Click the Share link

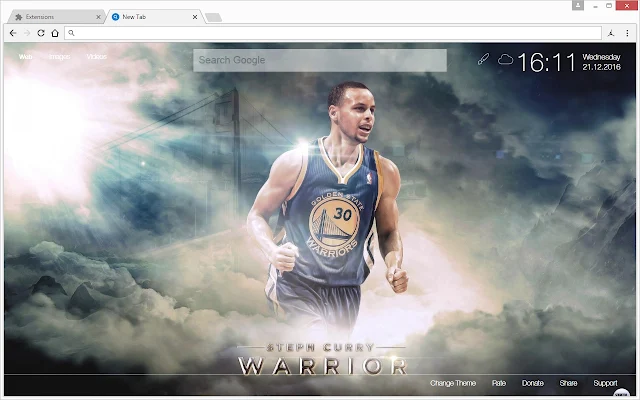(568, 383)
